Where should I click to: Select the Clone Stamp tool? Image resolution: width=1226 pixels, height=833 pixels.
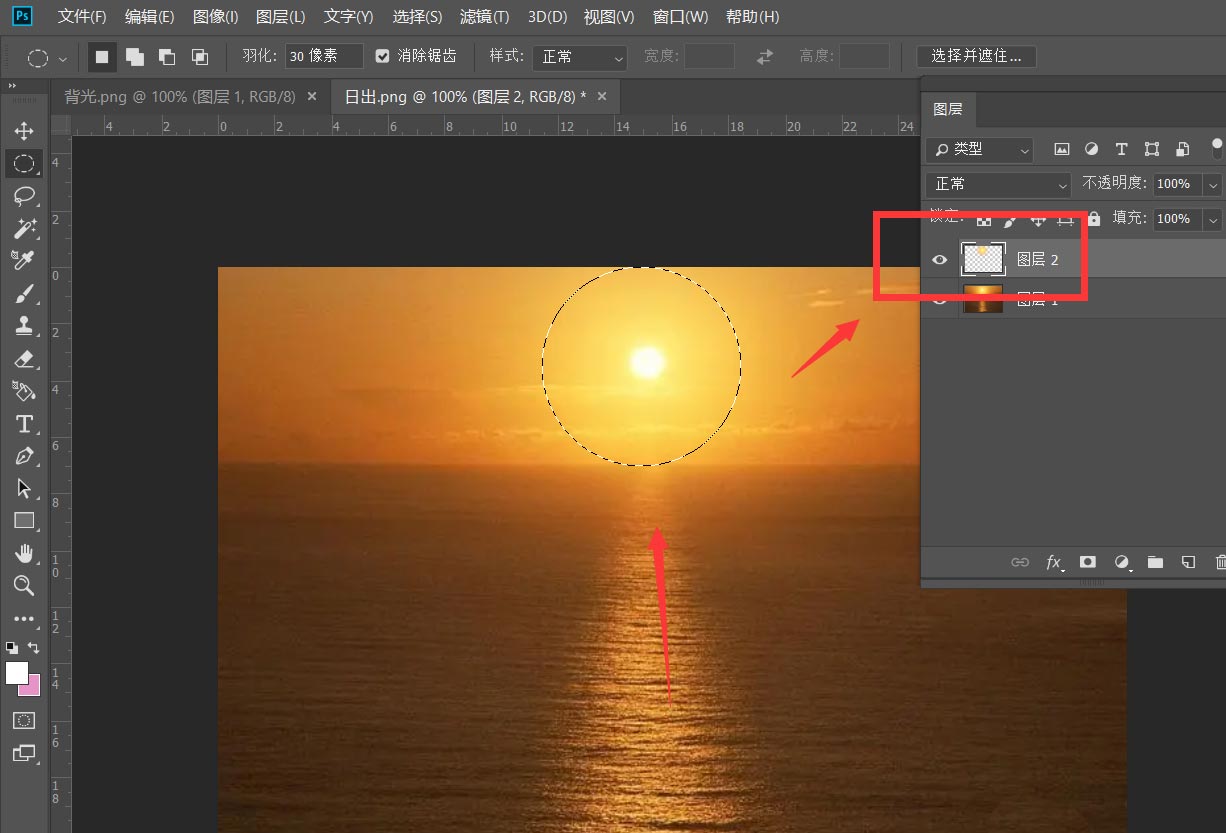tap(24, 325)
